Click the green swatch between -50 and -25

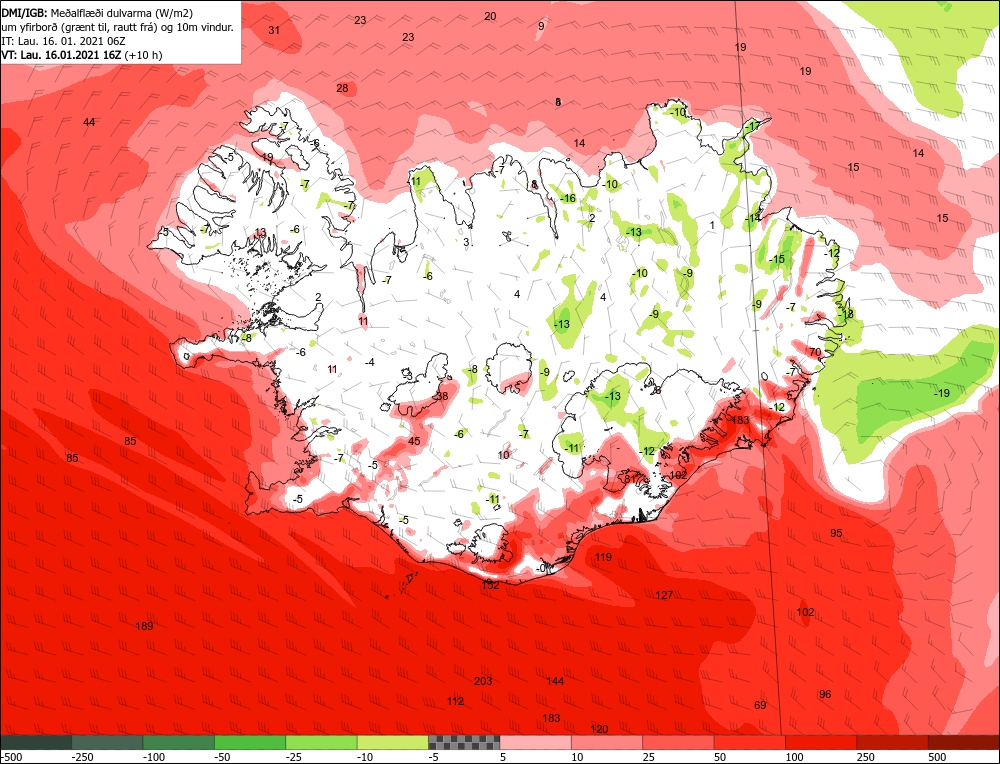pos(250,742)
